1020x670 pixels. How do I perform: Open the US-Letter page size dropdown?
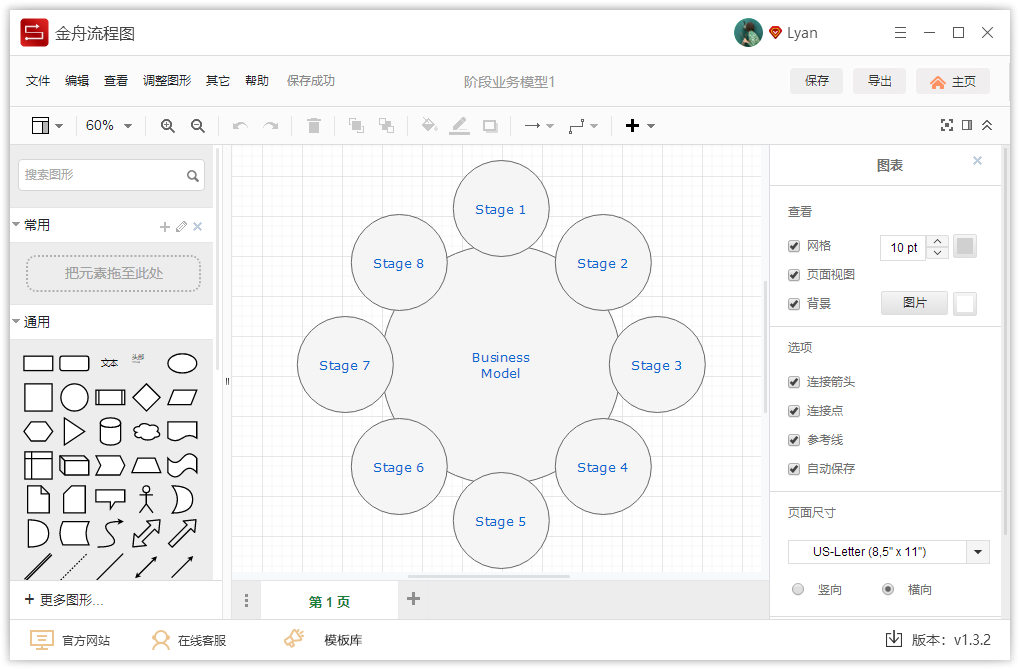887,551
